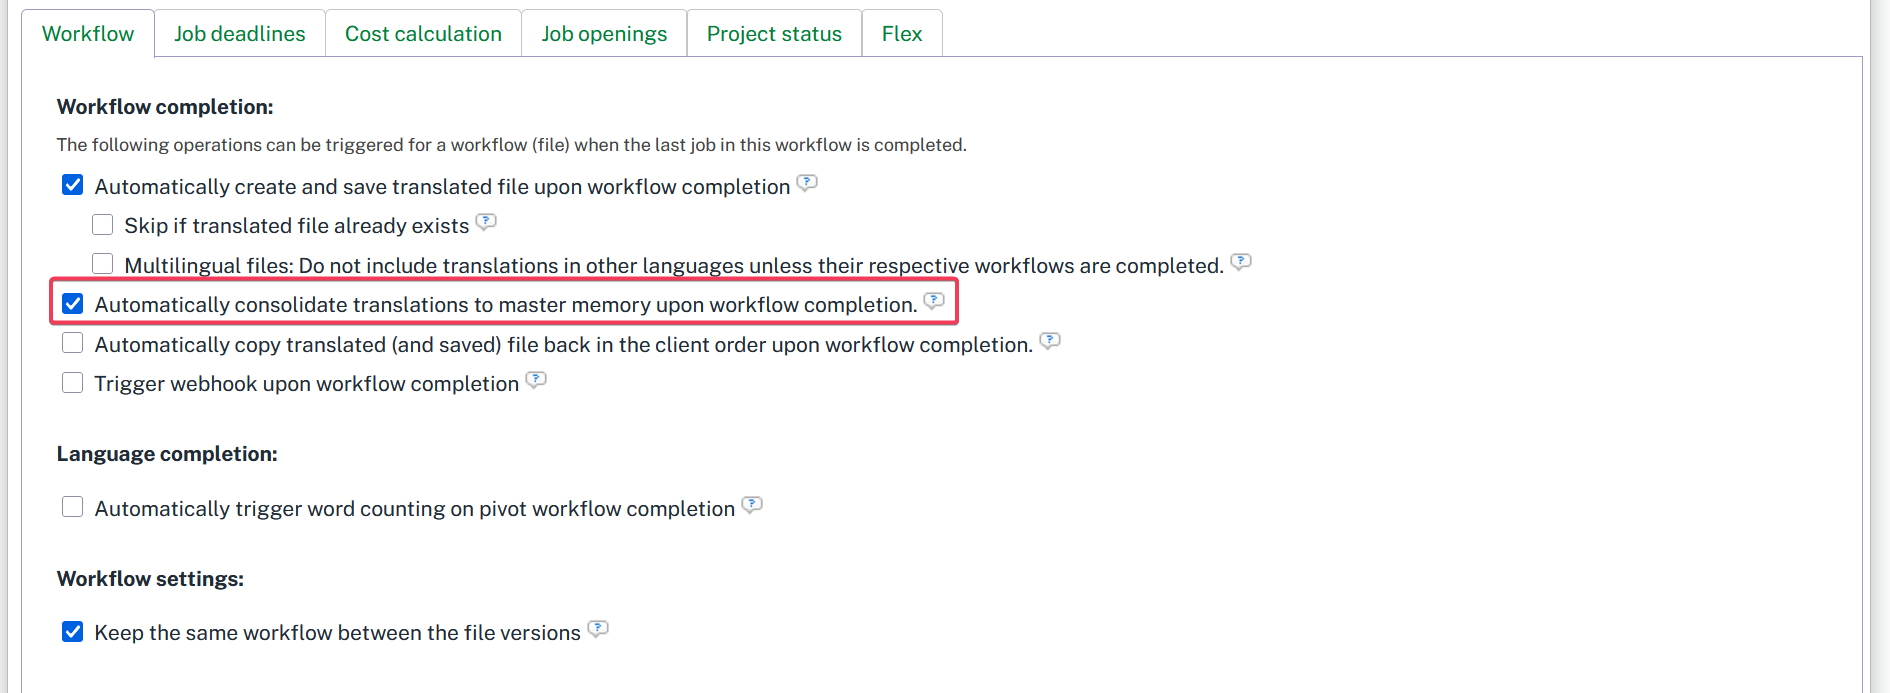
Task: Switch to the Job deadlines tab
Action: click(x=239, y=34)
